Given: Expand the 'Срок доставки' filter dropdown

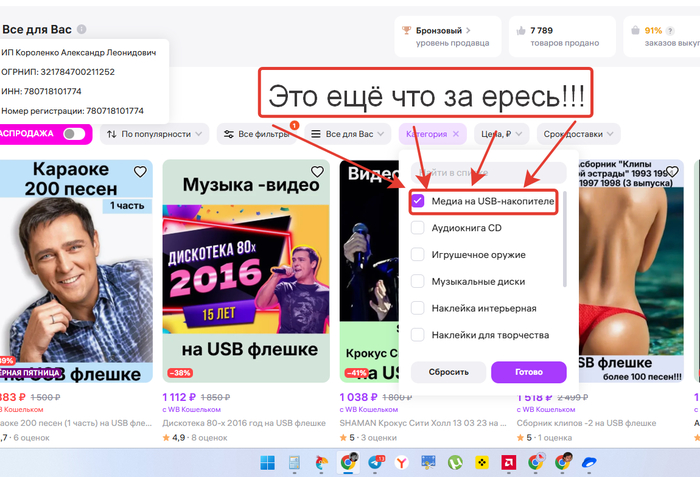Looking at the screenshot, I should 578,134.
